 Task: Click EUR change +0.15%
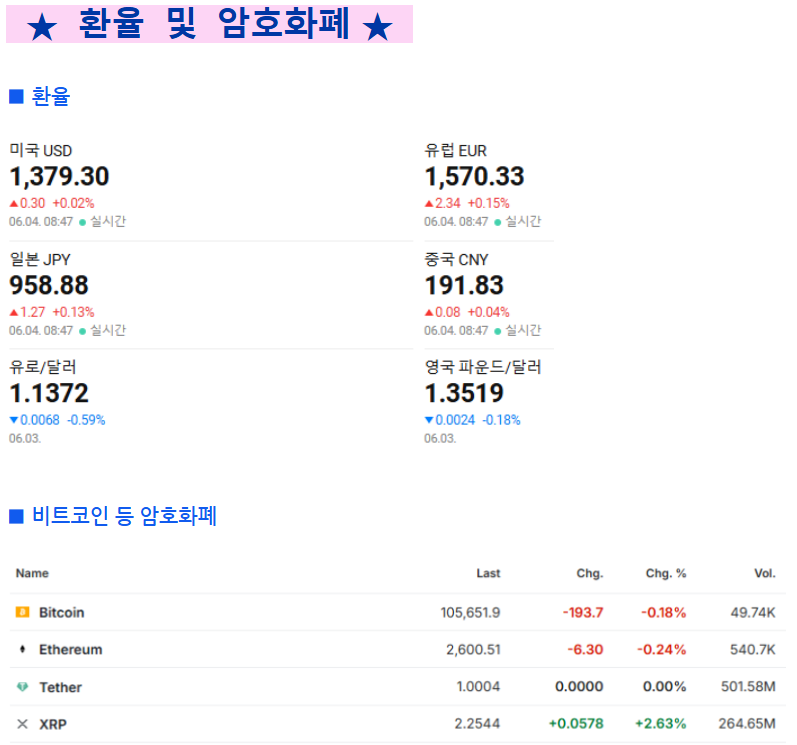point(488,203)
